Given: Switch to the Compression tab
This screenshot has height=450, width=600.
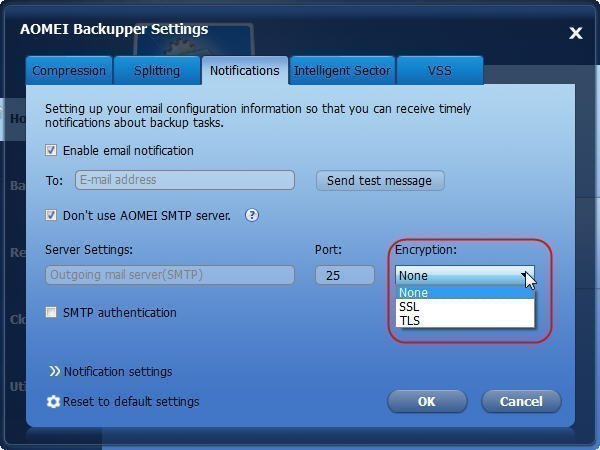Looking at the screenshot, I should tap(69, 71).
